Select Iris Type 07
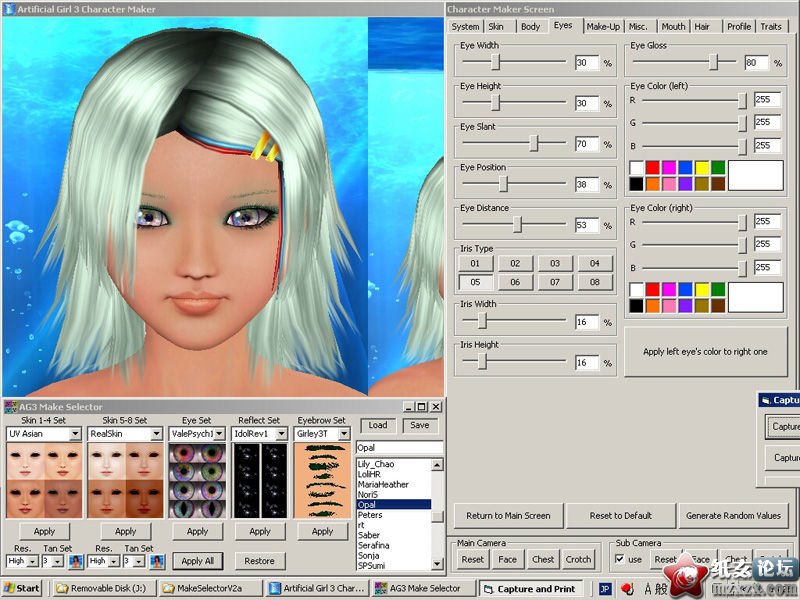800x600 pixels. pos(555,282)
